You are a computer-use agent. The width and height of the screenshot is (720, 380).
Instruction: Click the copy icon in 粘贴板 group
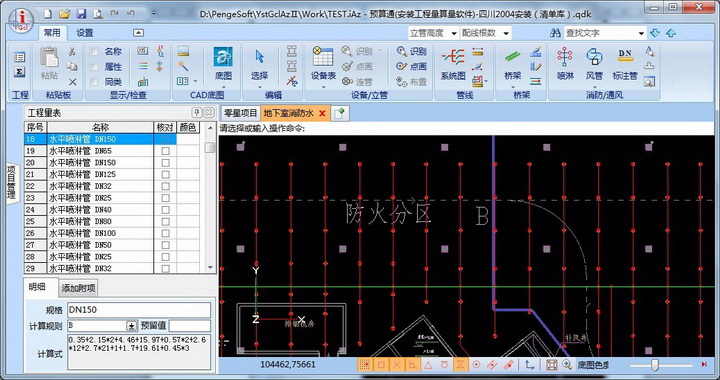72,67
